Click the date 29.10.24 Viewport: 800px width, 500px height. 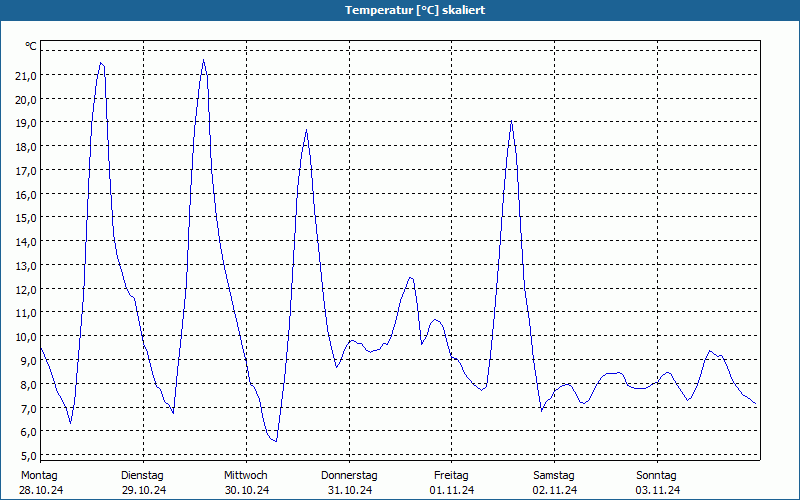pos(144,490)
